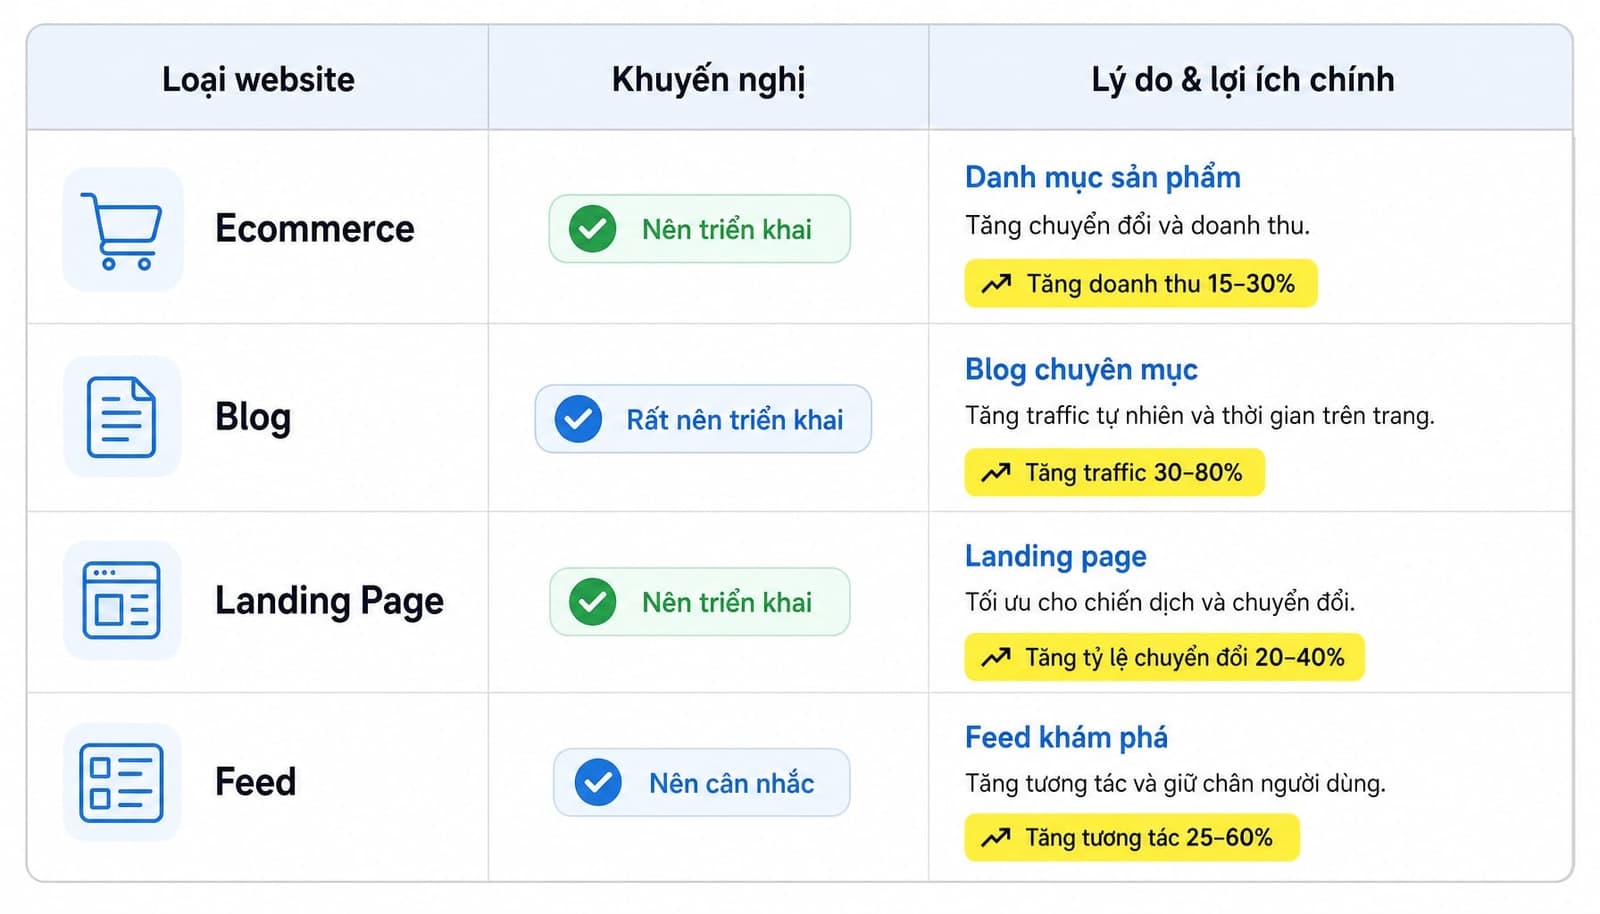Click the bold Landing Page row label
The height and width of the screenshot is (914, 1600).
click(329, 601)
